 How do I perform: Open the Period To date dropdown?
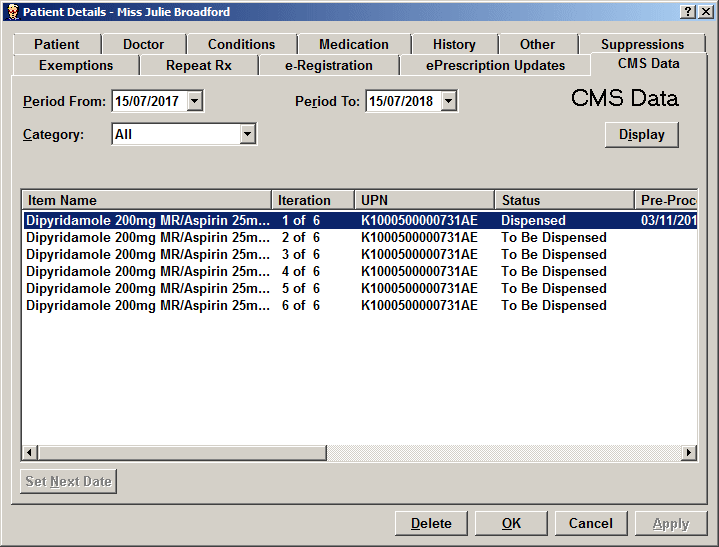pyautogui.click(x=448, y=101)
